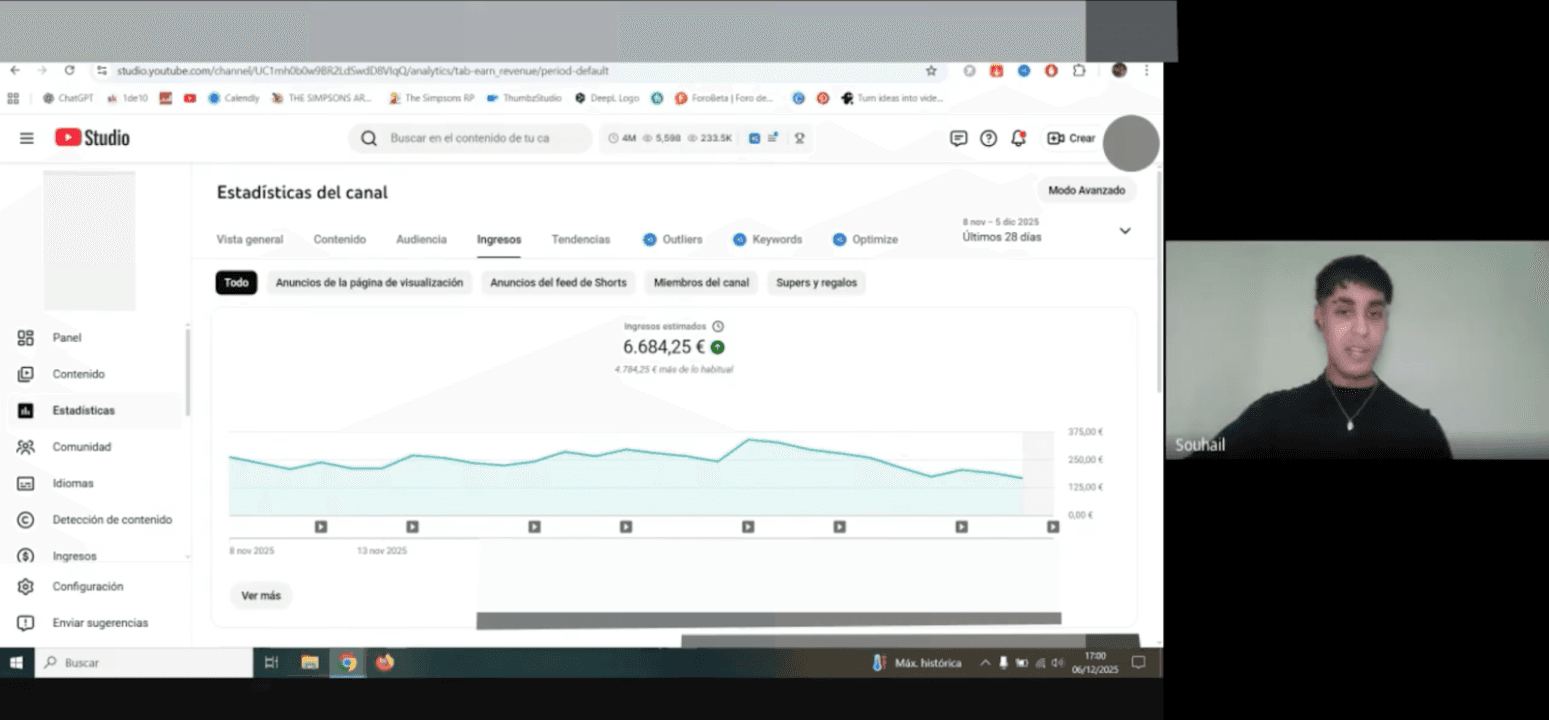Click the first video marker under chart
Image resolution: width=1549 pixels, height=720 pixels.
tap(321, 527)
